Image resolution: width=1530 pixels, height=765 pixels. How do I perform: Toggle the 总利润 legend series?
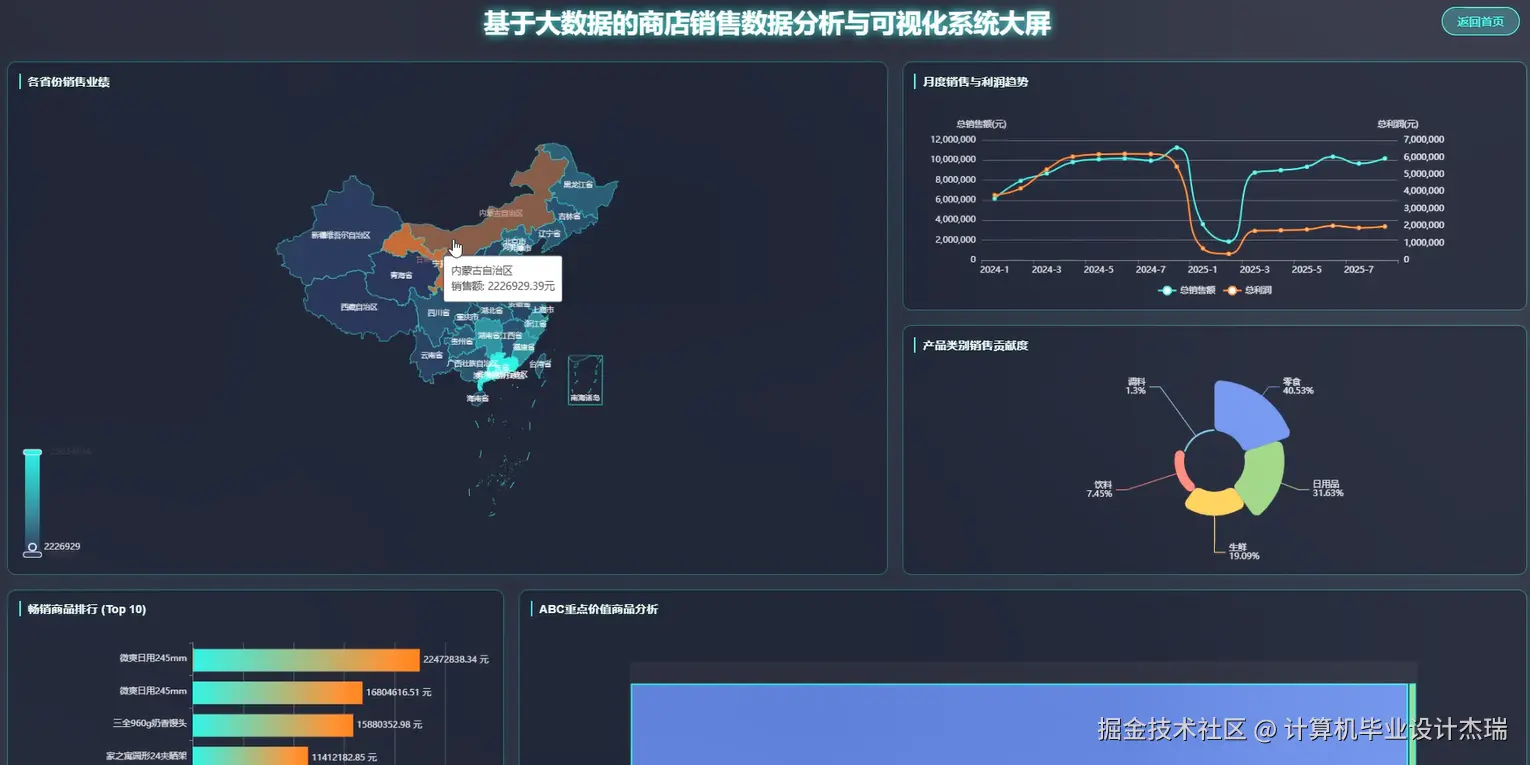point(1250,290)
